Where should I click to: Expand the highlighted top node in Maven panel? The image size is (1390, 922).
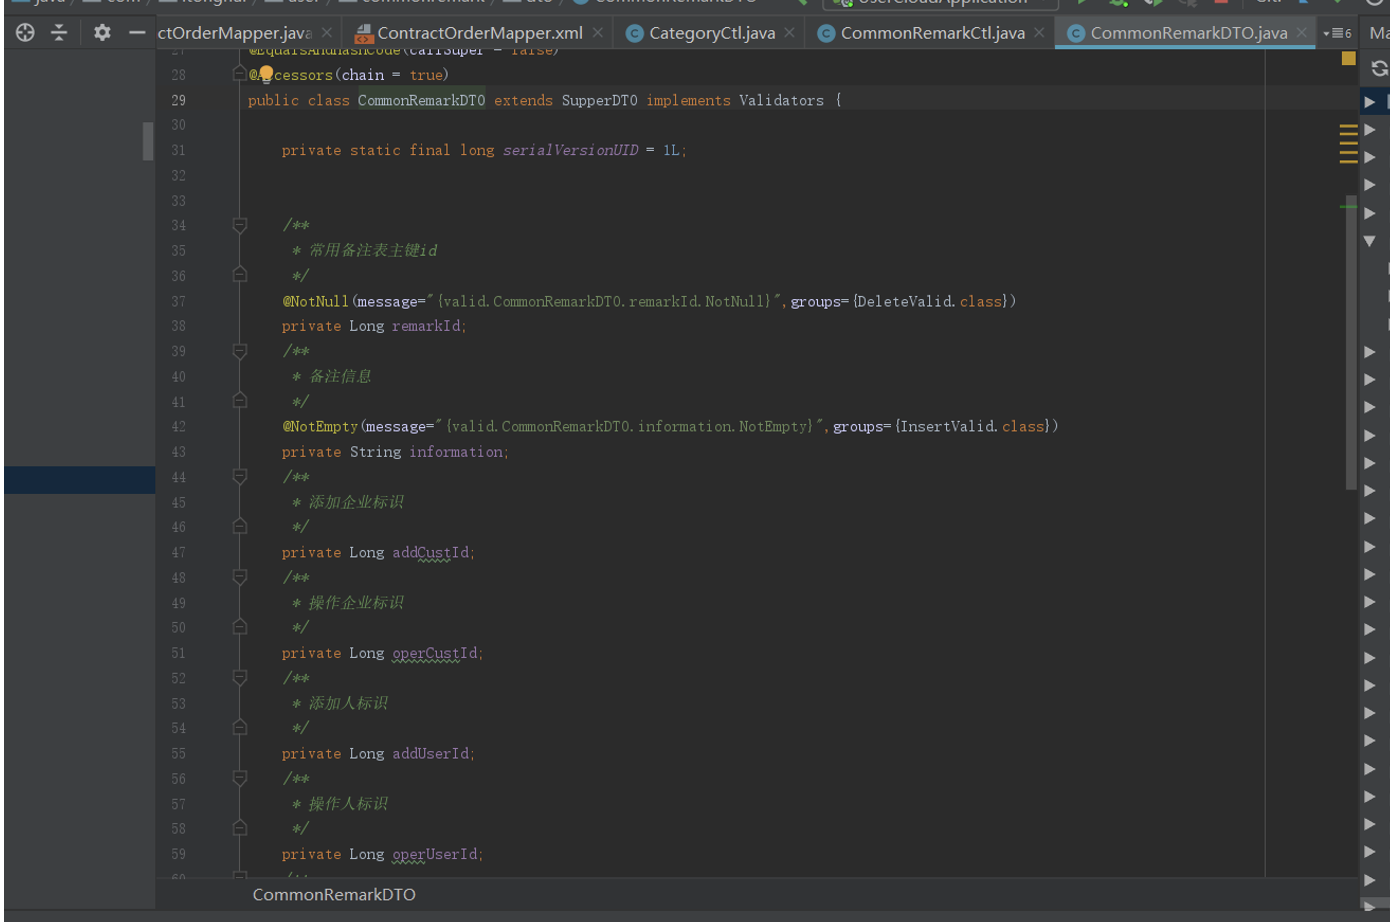[1370, 102]
